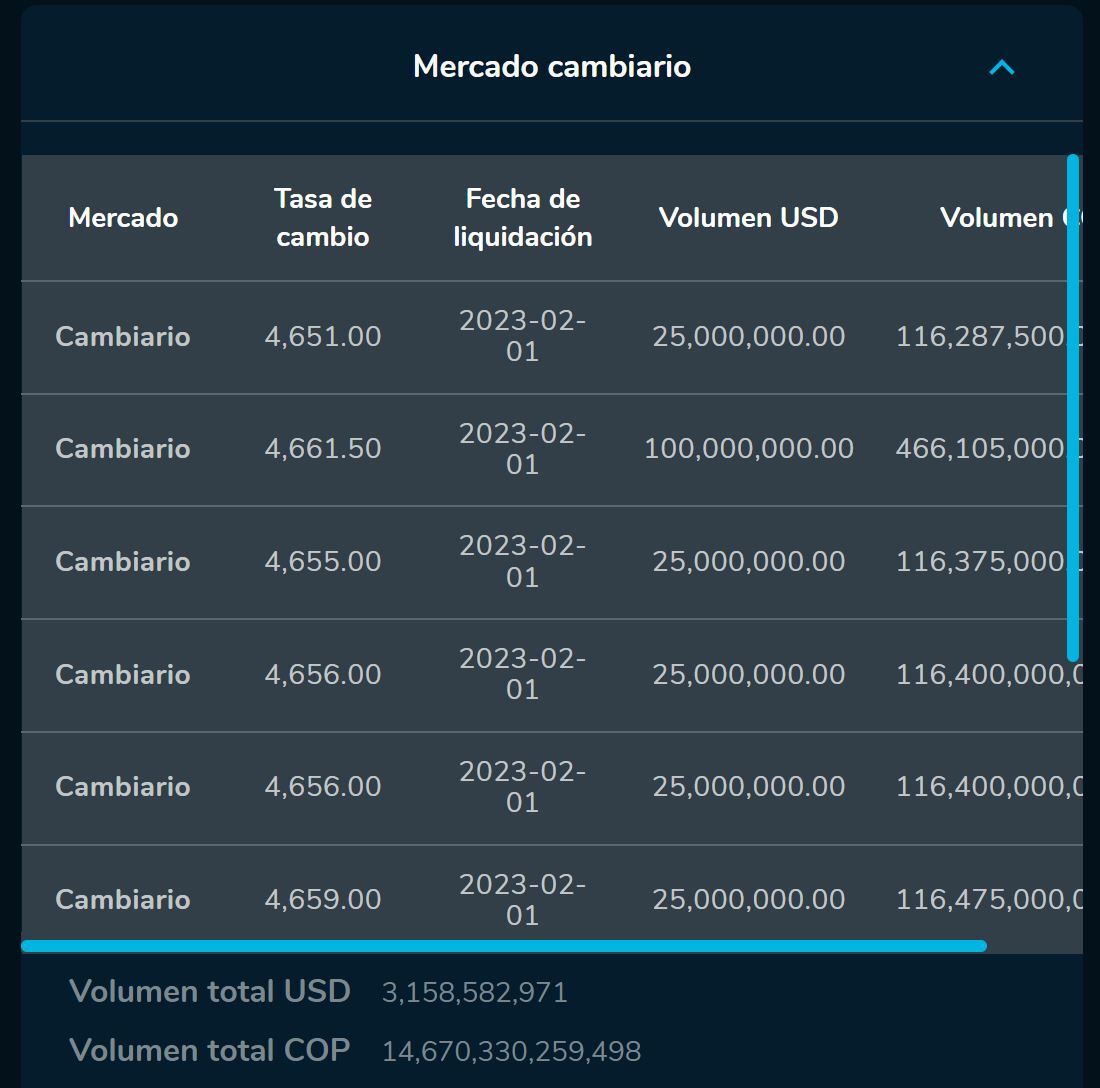Click the Mercado column header

[122, 218]
